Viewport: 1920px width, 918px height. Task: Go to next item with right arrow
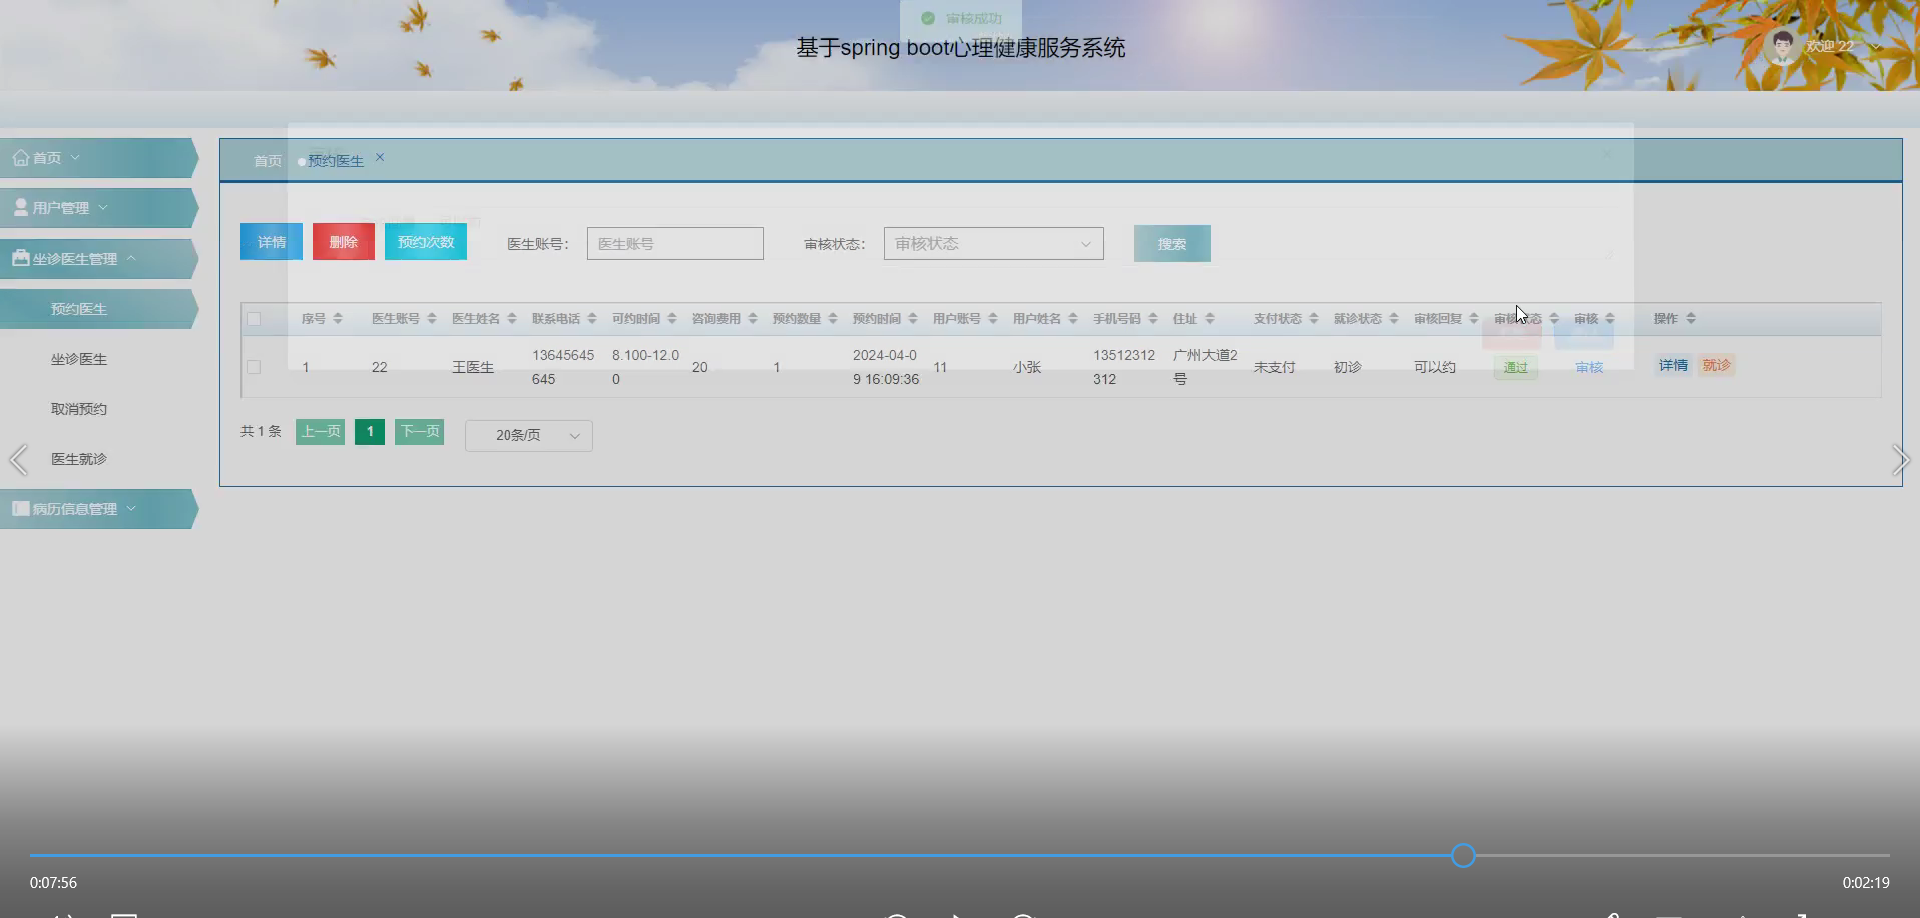(1901, 460)
